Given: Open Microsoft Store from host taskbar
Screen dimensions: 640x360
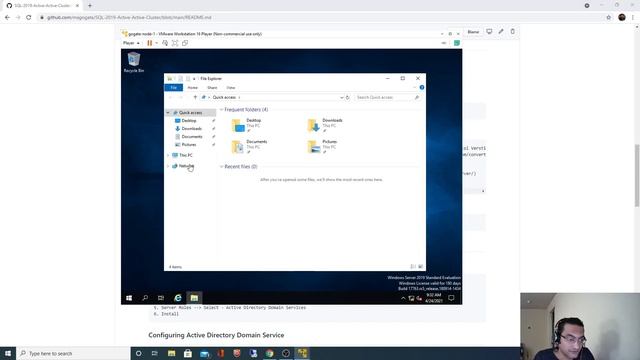Looking at the screenshot, I should 188,353.
